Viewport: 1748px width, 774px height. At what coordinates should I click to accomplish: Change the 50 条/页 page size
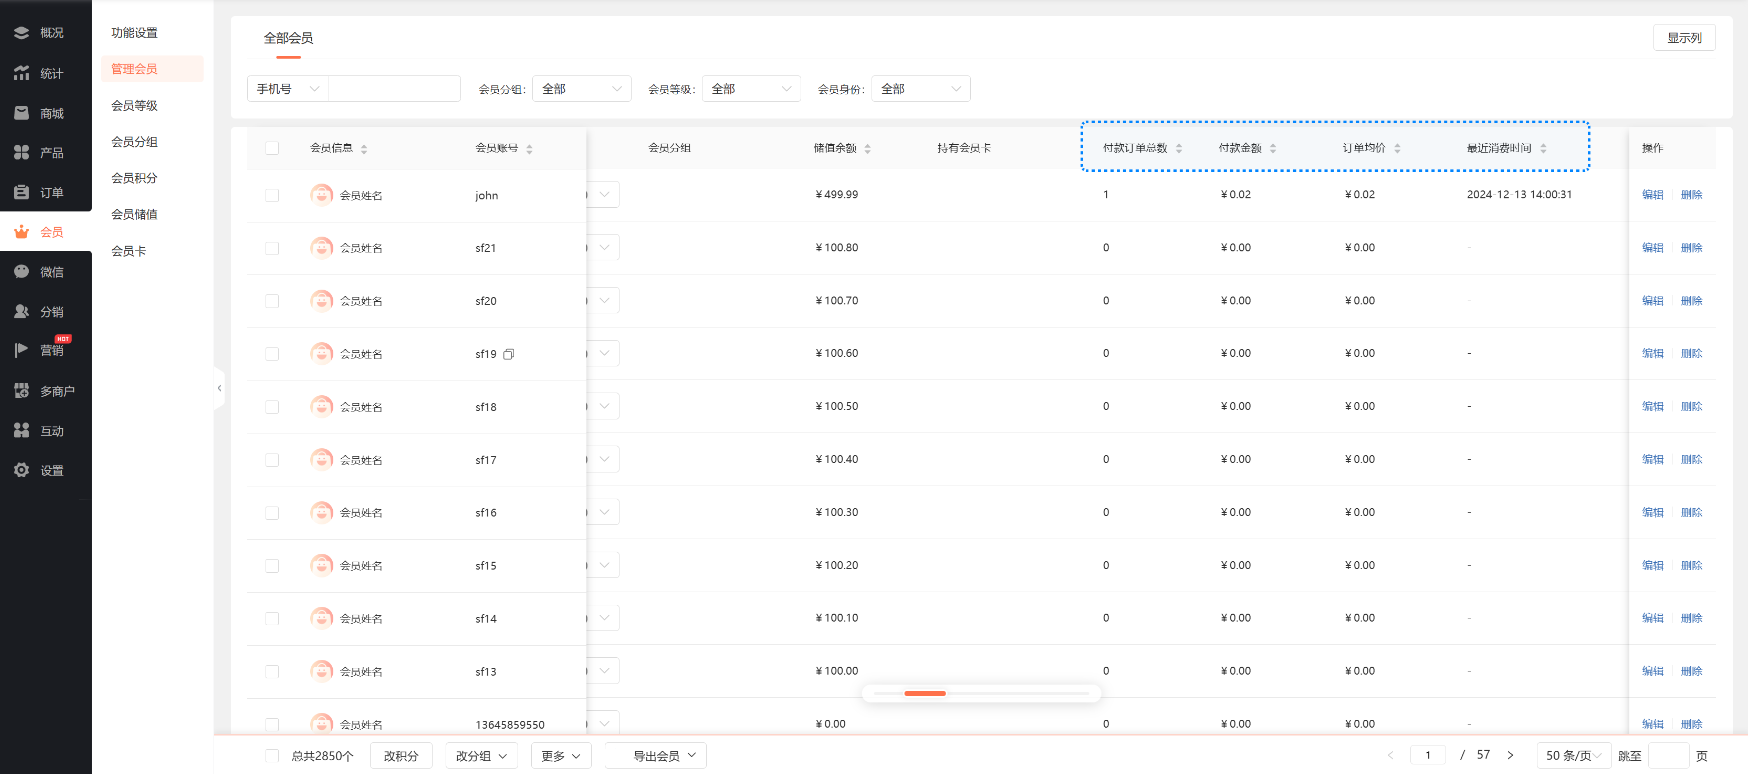point(1573,755)
